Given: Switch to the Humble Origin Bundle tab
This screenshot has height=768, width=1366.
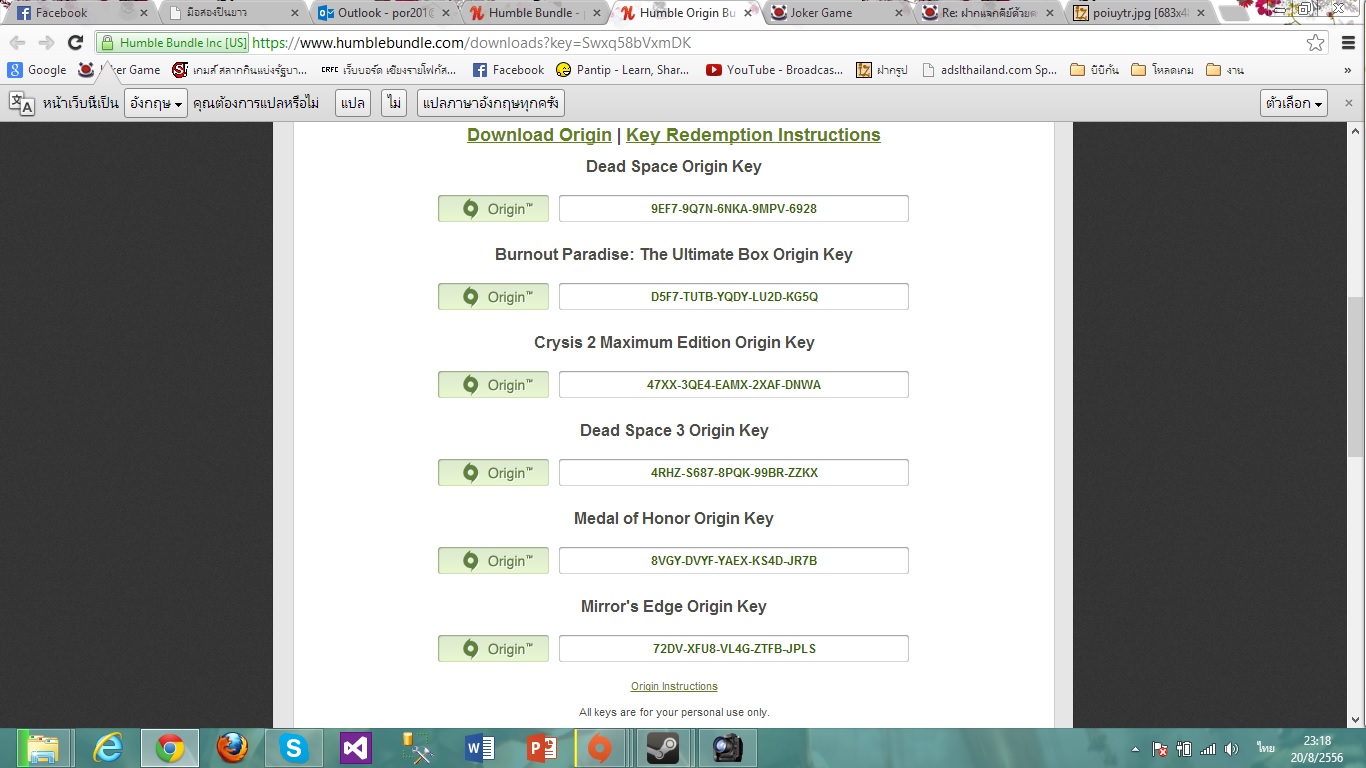Looking at the screenshot, I should pyautogui.click(x=686, y=13).
